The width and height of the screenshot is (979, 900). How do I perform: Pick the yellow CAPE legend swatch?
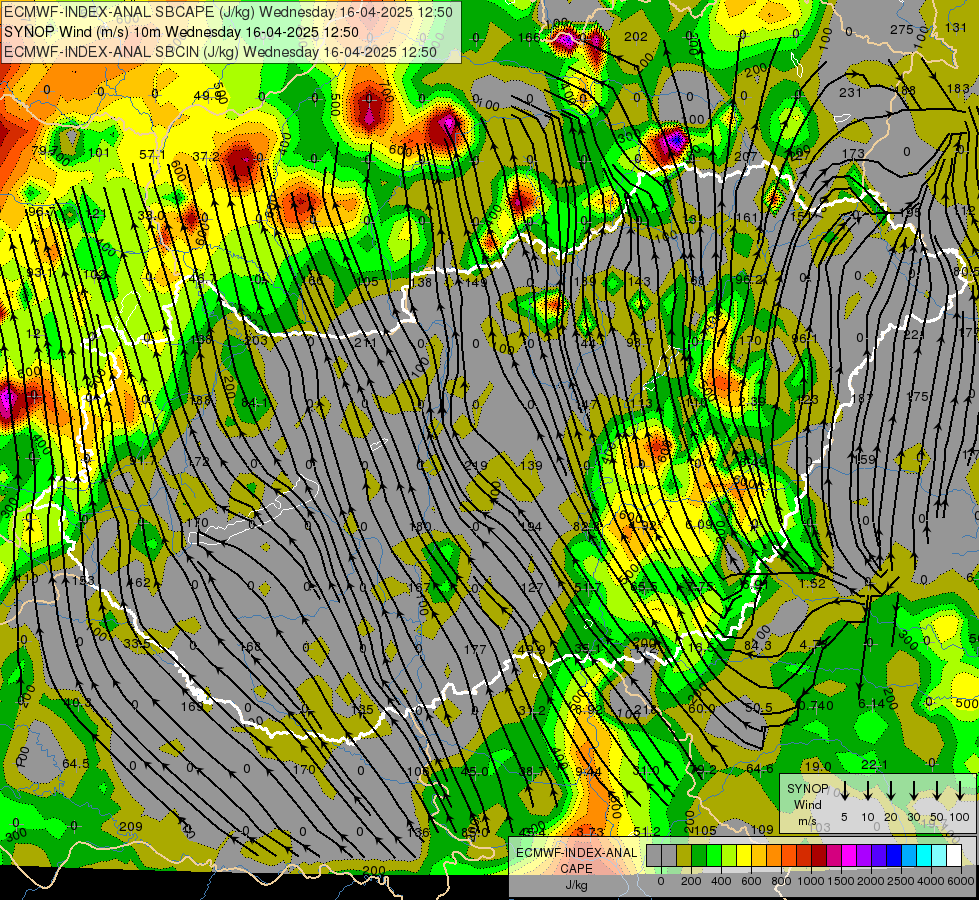point(744,856)
